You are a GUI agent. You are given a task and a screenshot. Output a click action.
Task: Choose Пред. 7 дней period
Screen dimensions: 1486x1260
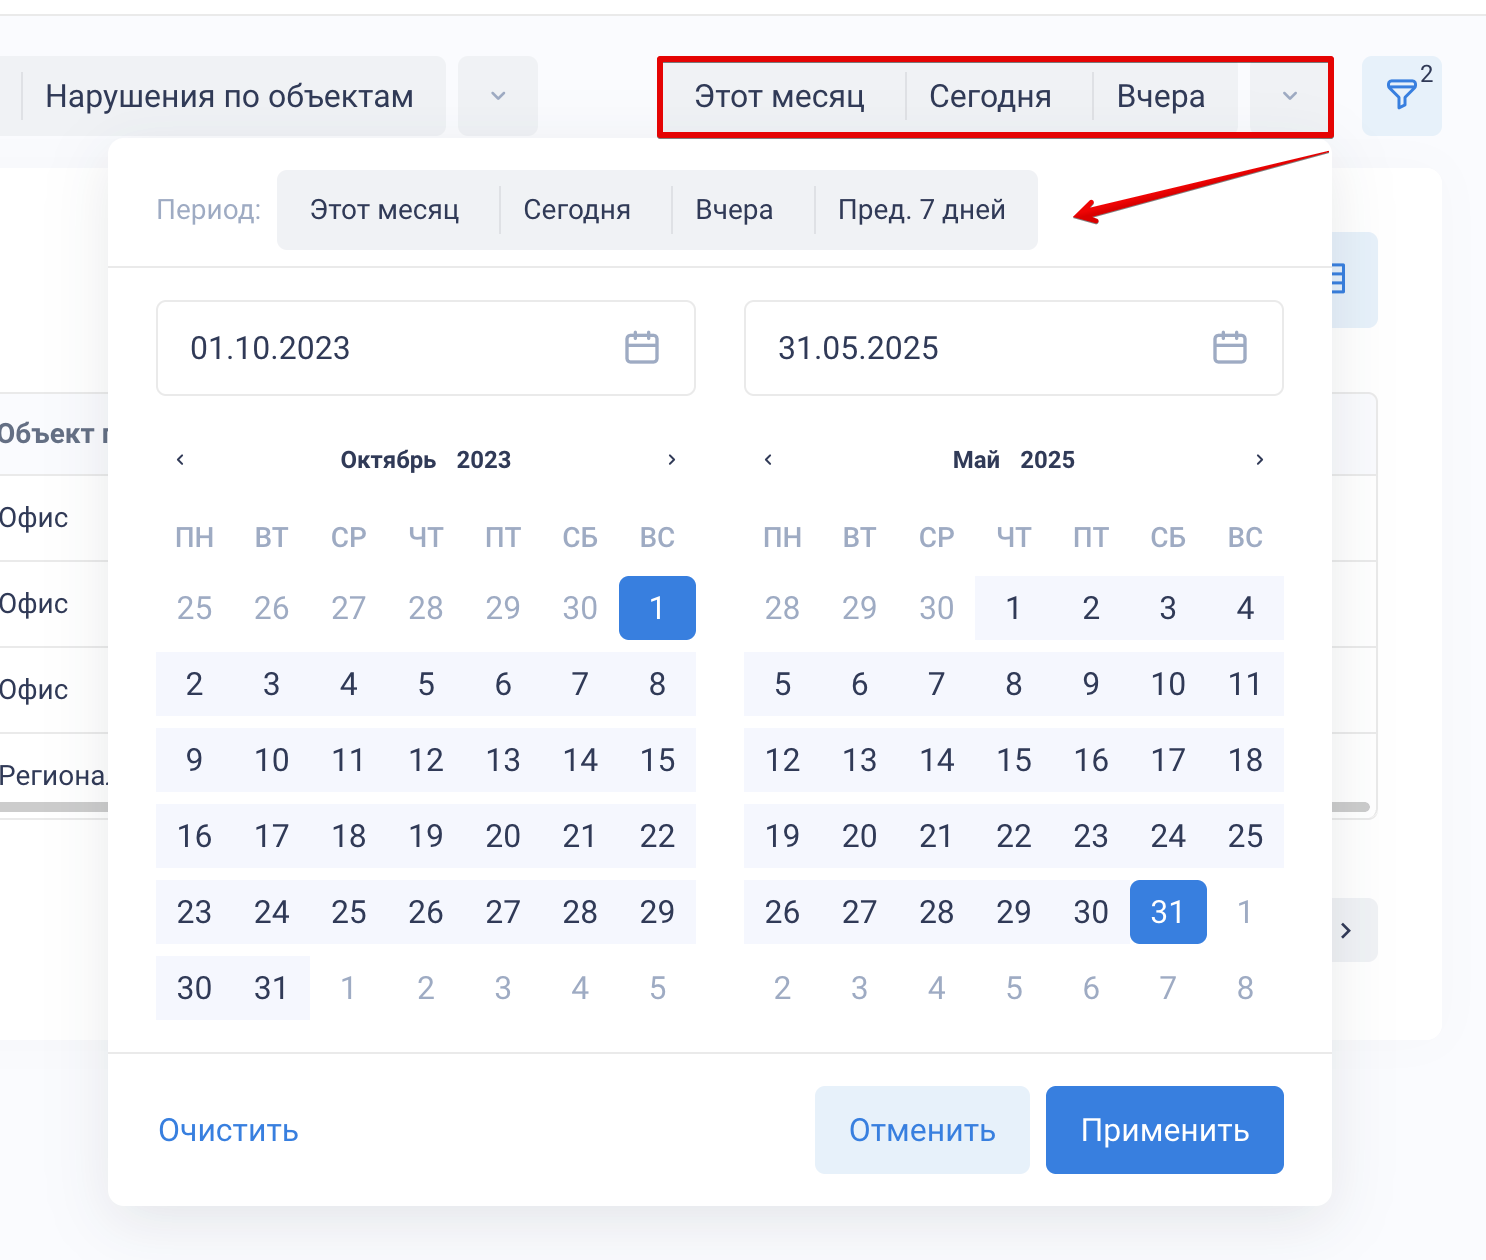point(922,210)
